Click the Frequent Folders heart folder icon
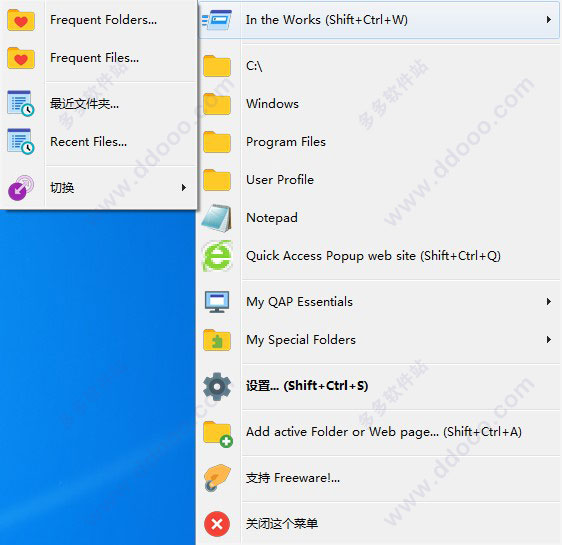The image size is (562, 545). pos(21,20)
